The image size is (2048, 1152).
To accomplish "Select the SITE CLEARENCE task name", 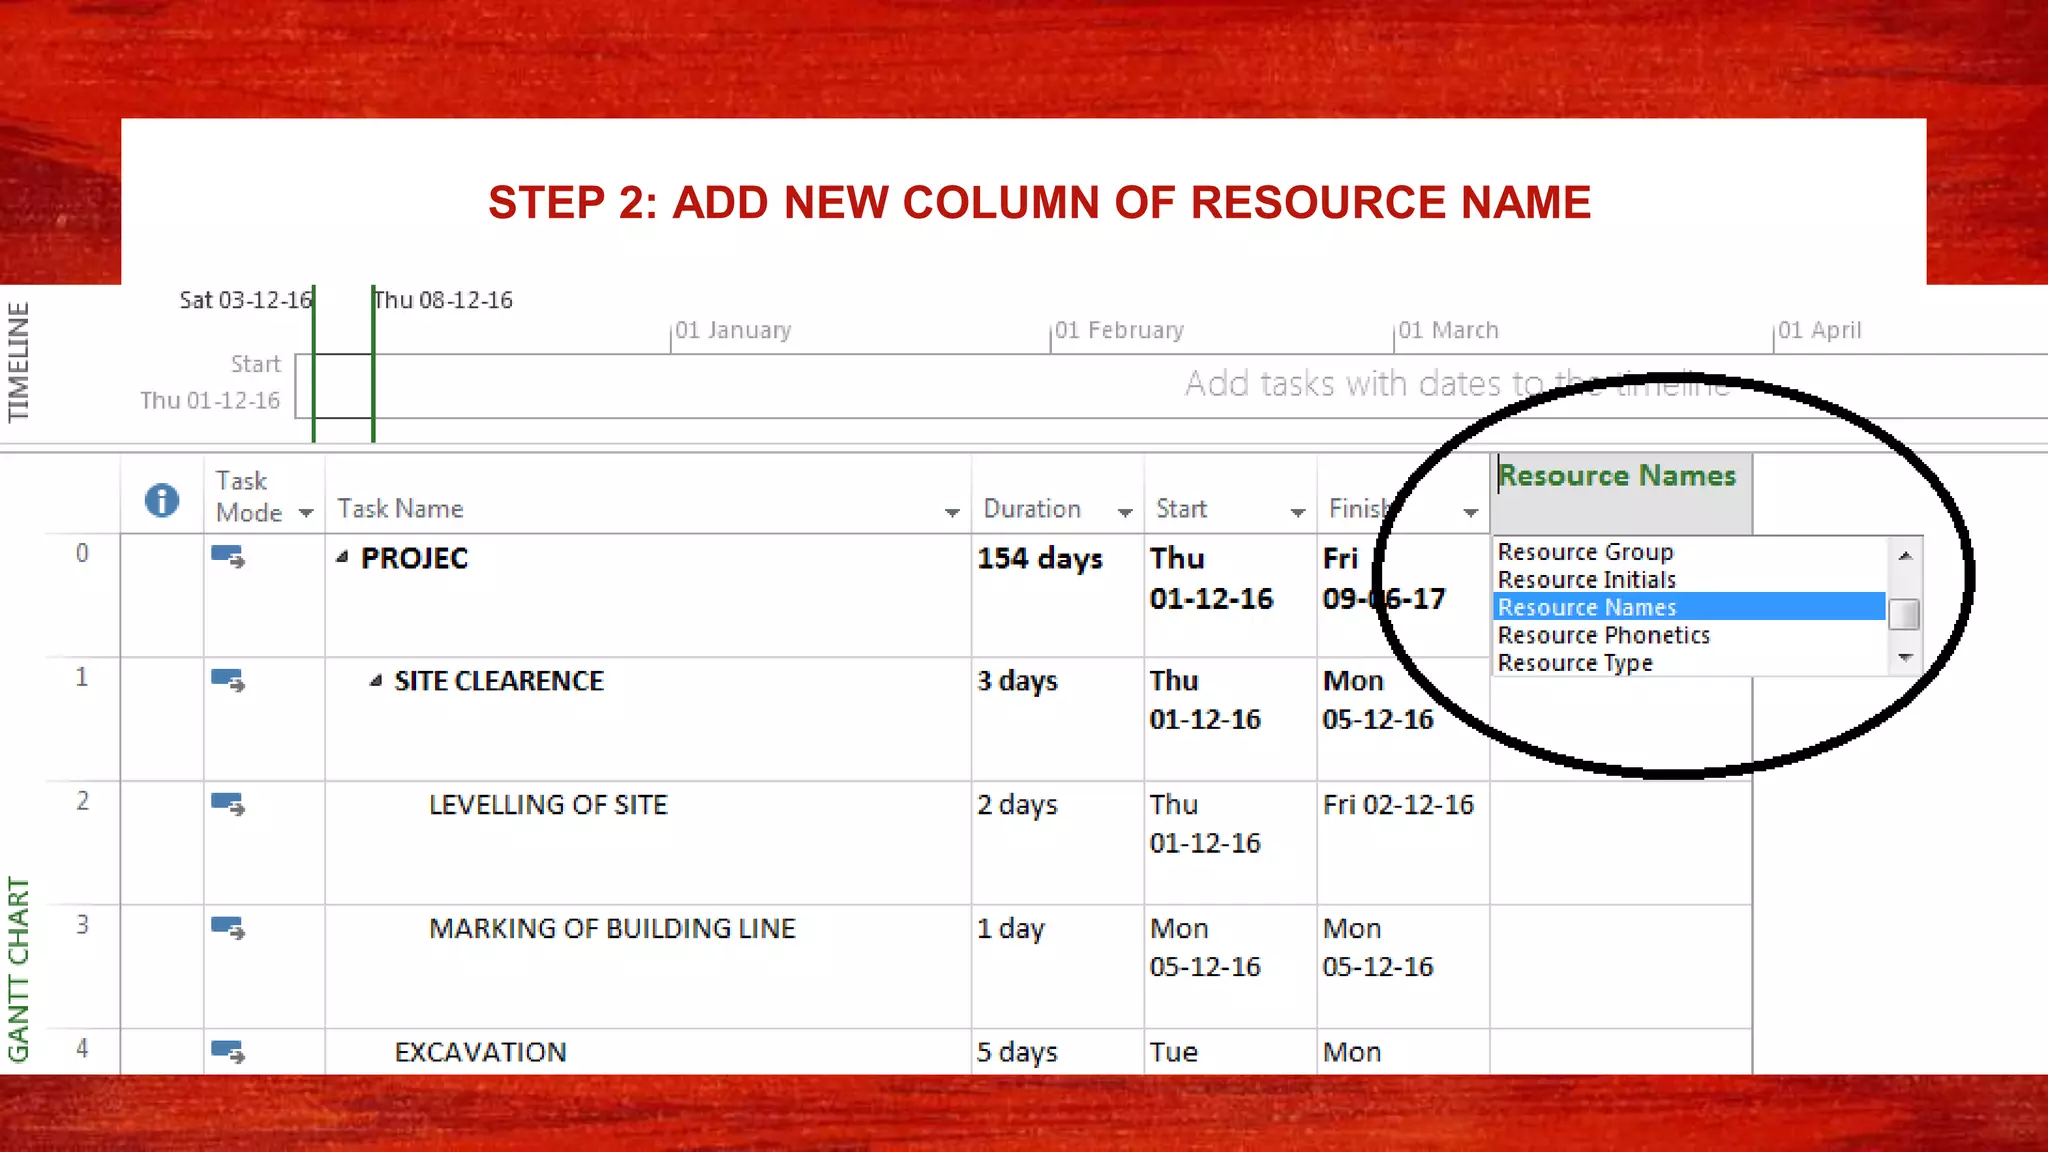I will (499, 681).
